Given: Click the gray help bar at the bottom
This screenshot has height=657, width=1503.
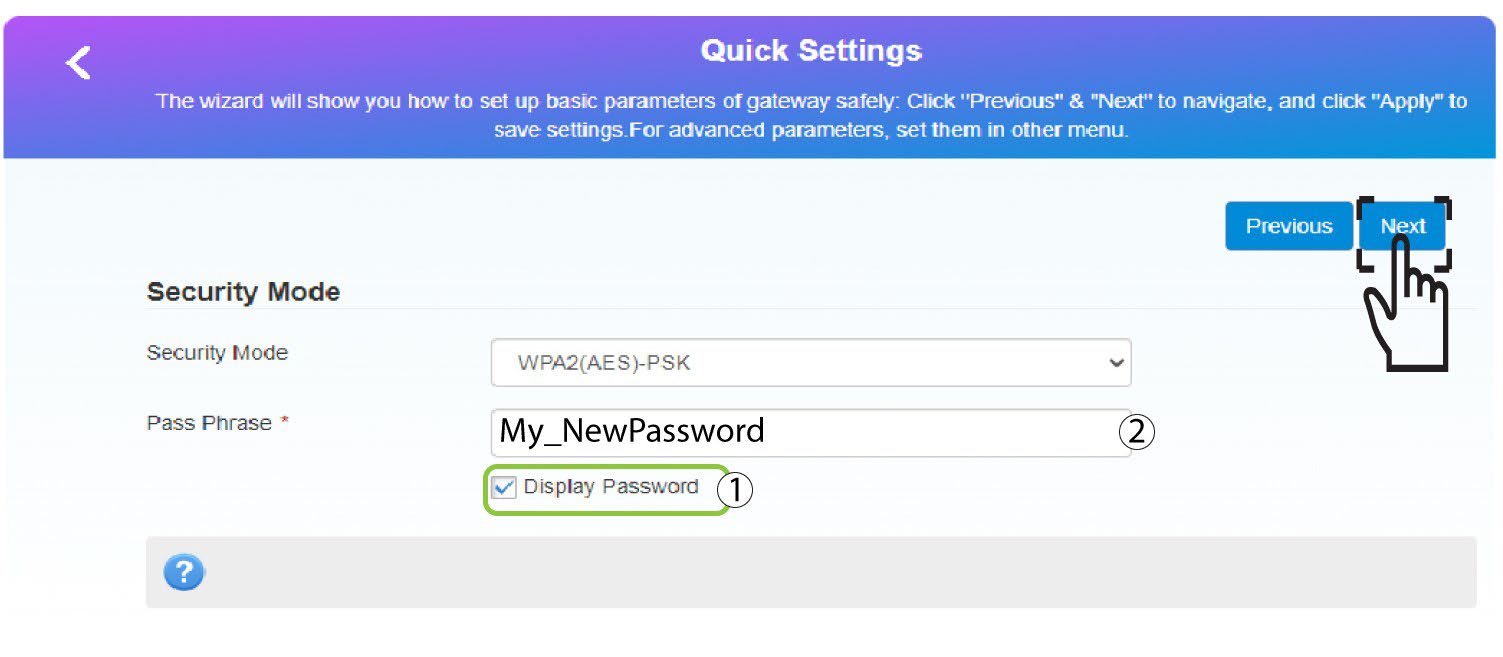Looking at the screenshot, I should point(811,572).
